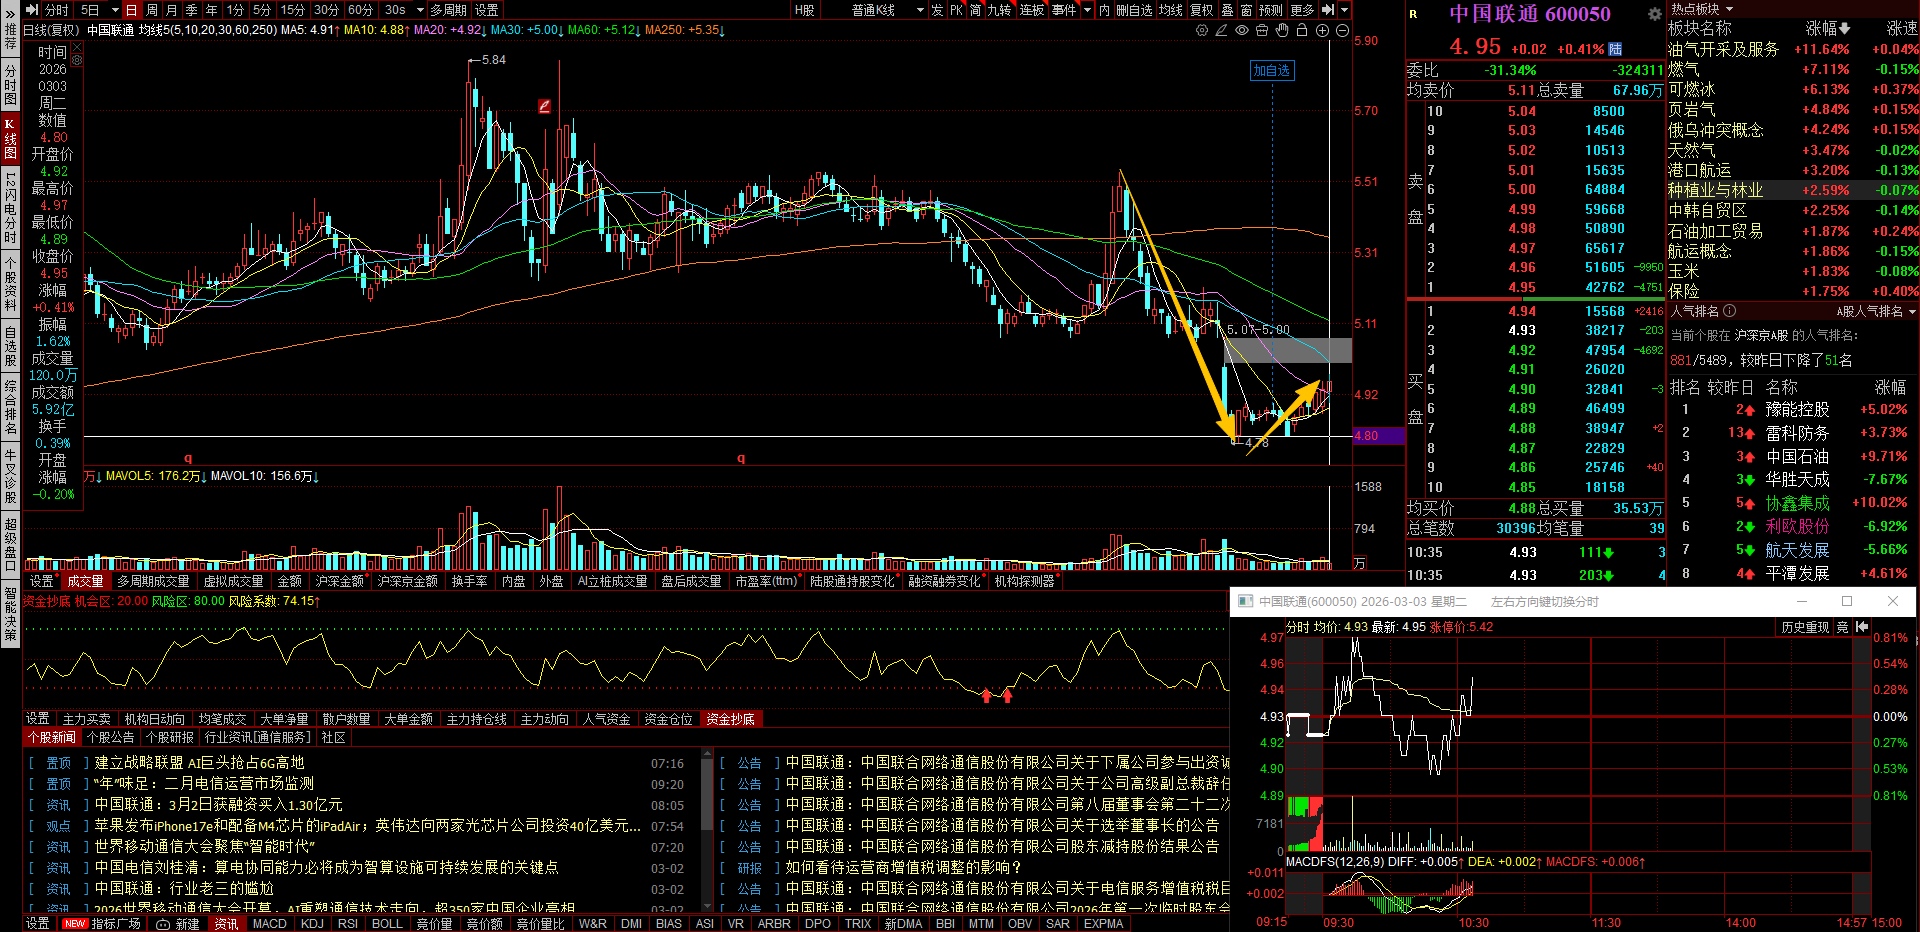Click the chat bubble icon beside 新建
Image resolution: width=1920 pixels, height=932 pixels.
click(163, 924)
